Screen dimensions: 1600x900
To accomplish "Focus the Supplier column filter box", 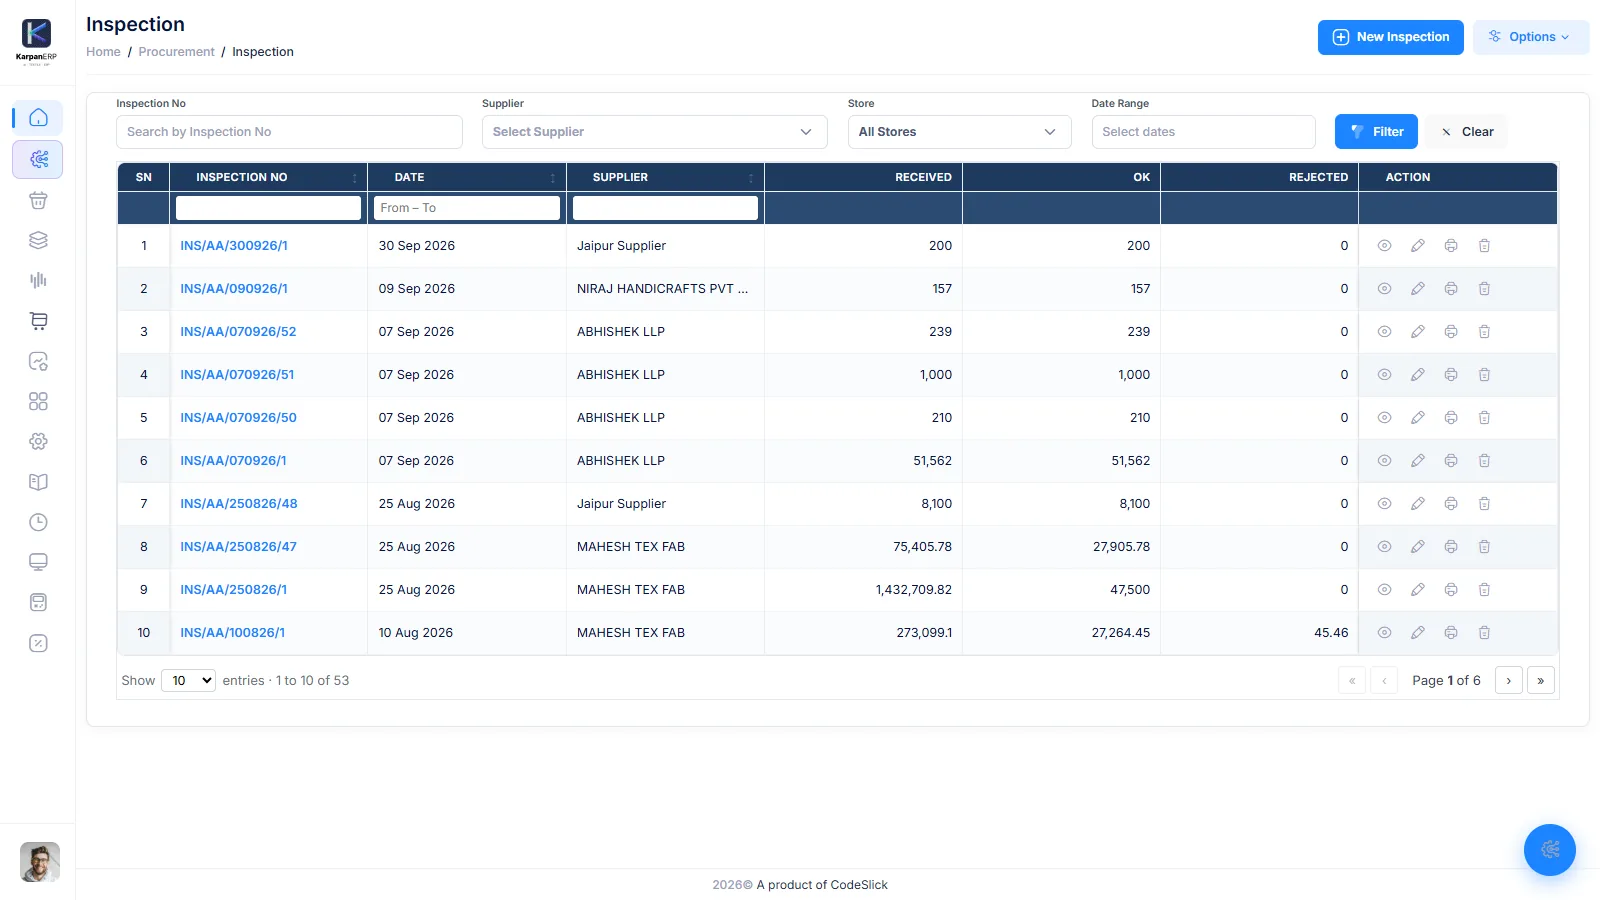I will tap(665, 208).
